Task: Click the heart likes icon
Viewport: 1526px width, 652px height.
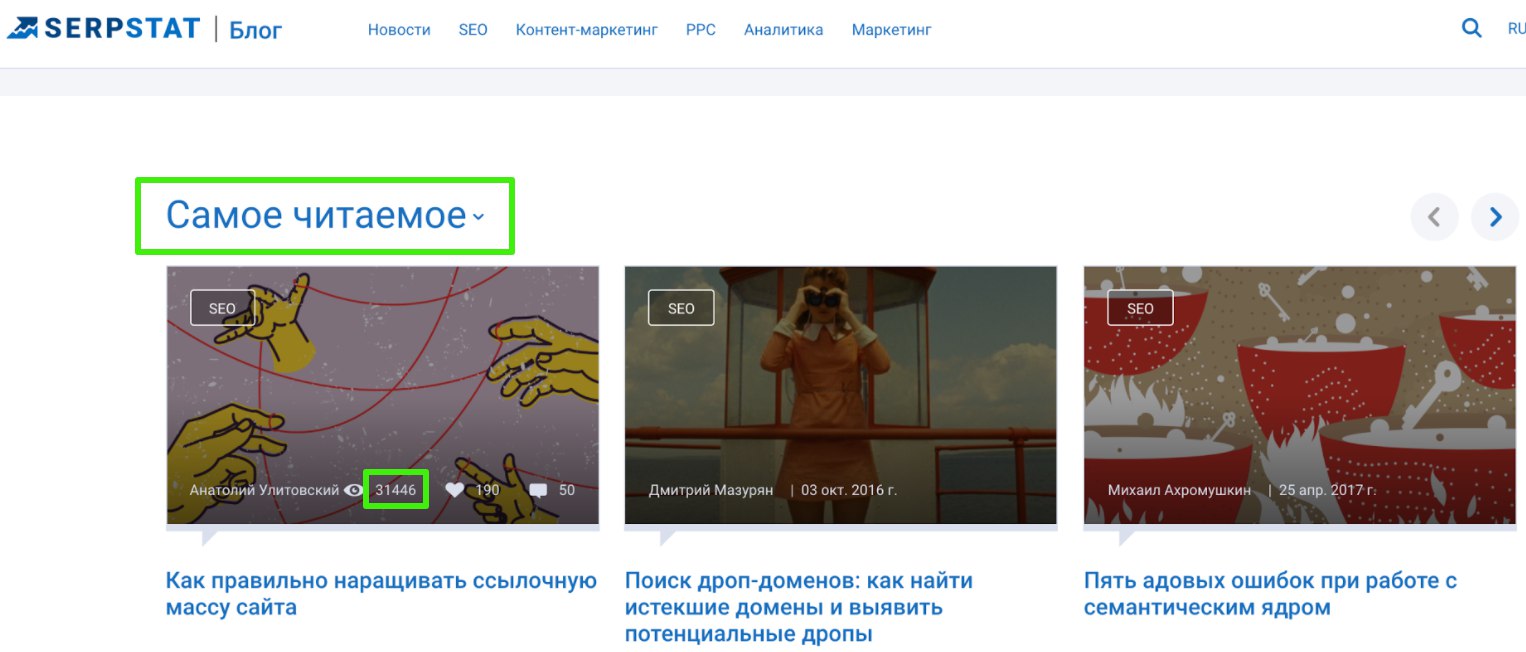Action: (x=454, y=490)
